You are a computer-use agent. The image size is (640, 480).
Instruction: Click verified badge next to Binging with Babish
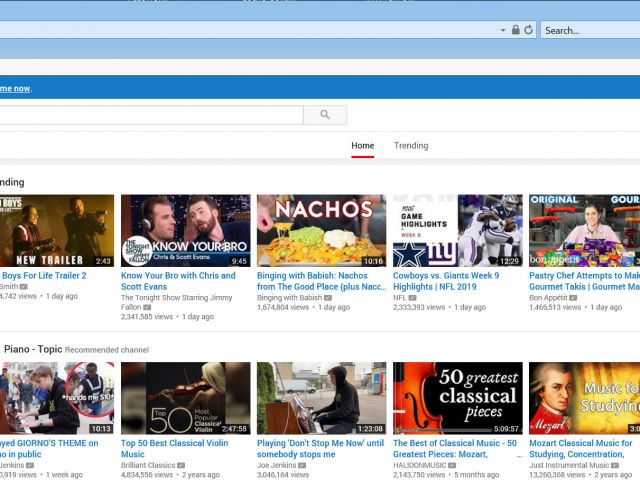[328, 298]
